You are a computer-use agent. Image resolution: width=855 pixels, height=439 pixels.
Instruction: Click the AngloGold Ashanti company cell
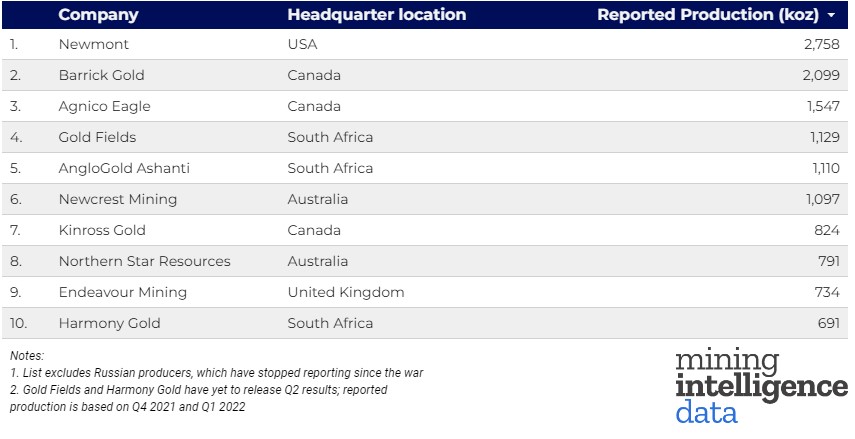click(x=124, y=168)
